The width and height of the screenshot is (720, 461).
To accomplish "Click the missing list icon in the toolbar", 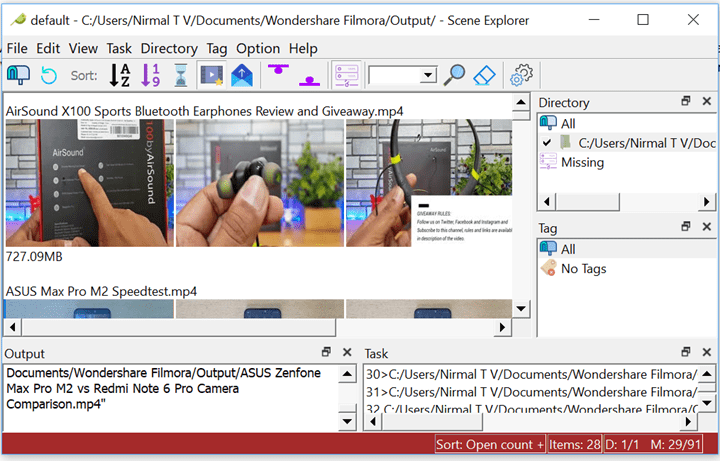I will pos(347,75).
